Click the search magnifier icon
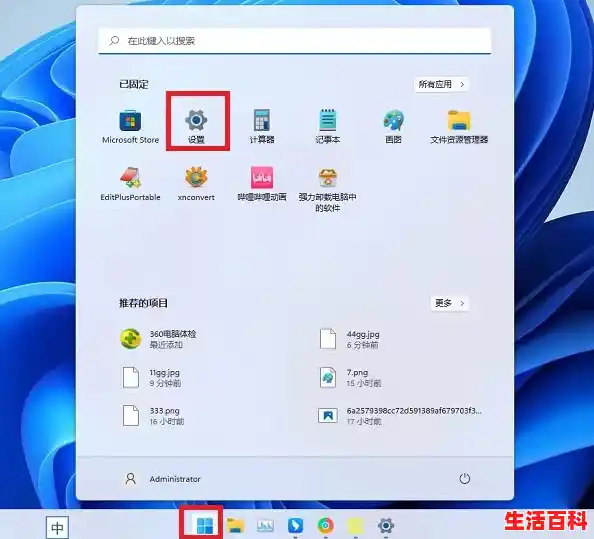This screenshot has height=539, width=594. pyautogui.click(x=114, y=41)
